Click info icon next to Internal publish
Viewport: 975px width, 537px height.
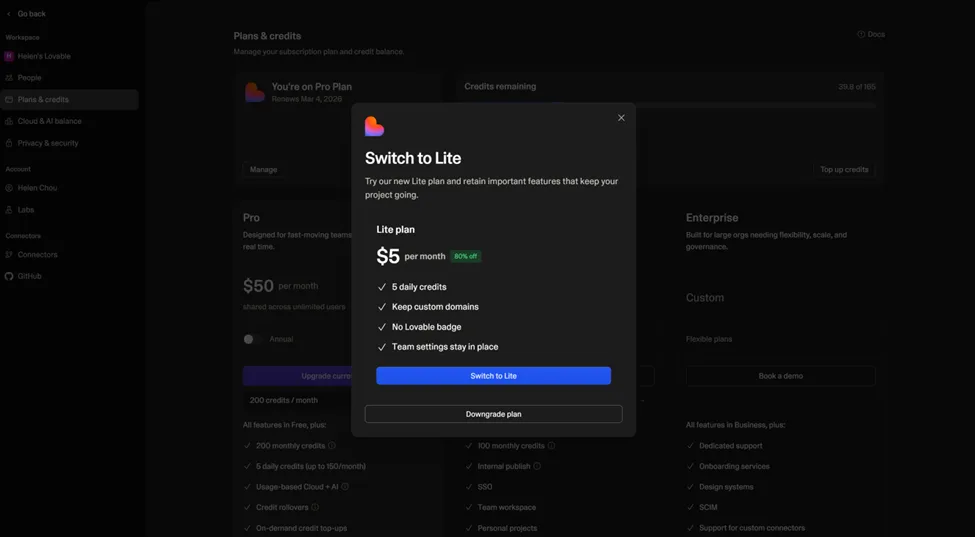pyautogui.click(x=537, y=466)
